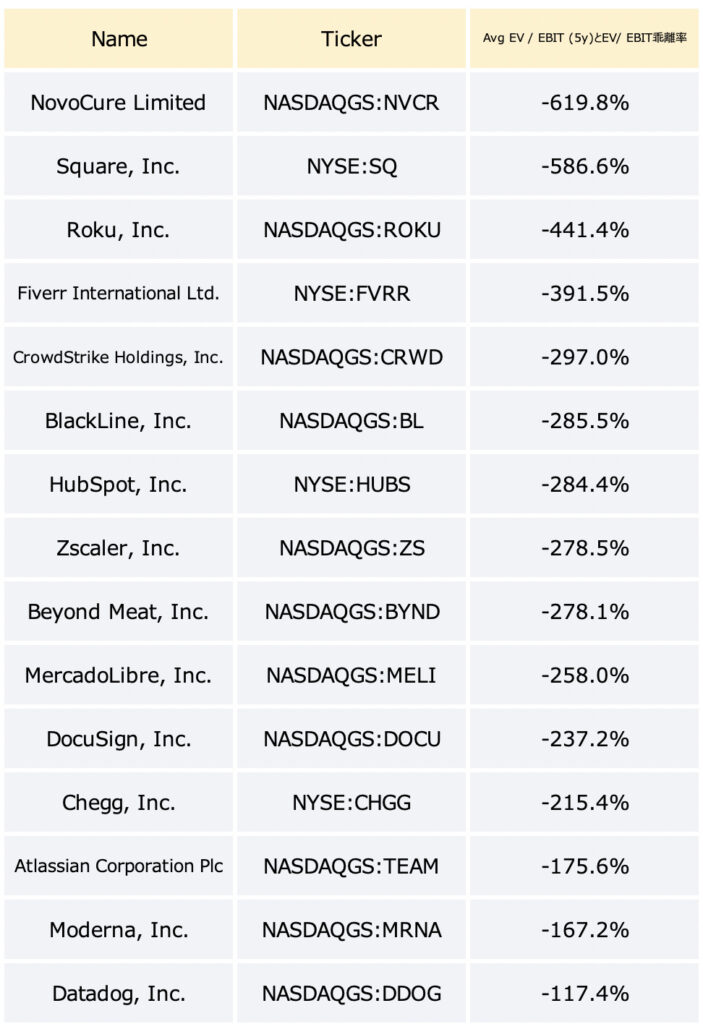Click the NASDAQGS:ZS ticker cell
The image size is (703, 1024).
(352, 548)
